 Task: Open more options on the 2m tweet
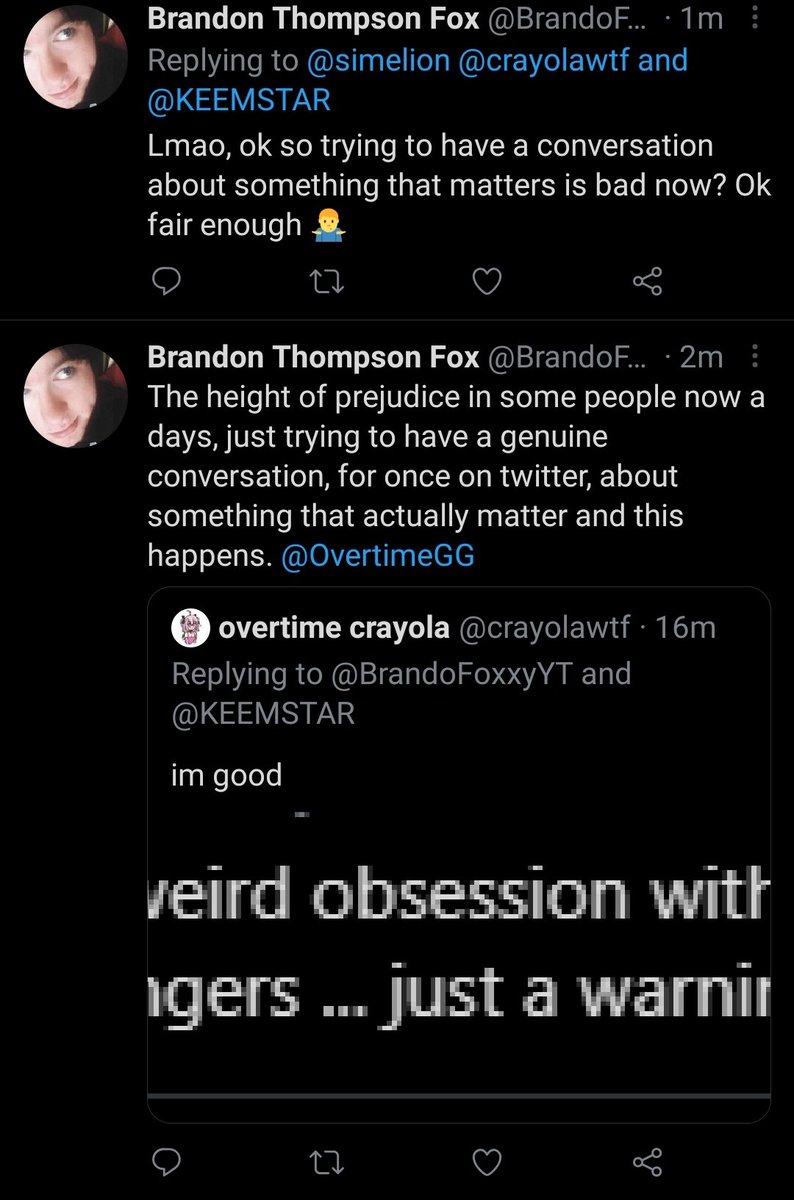pyautogui.click(x=755, y=357)
